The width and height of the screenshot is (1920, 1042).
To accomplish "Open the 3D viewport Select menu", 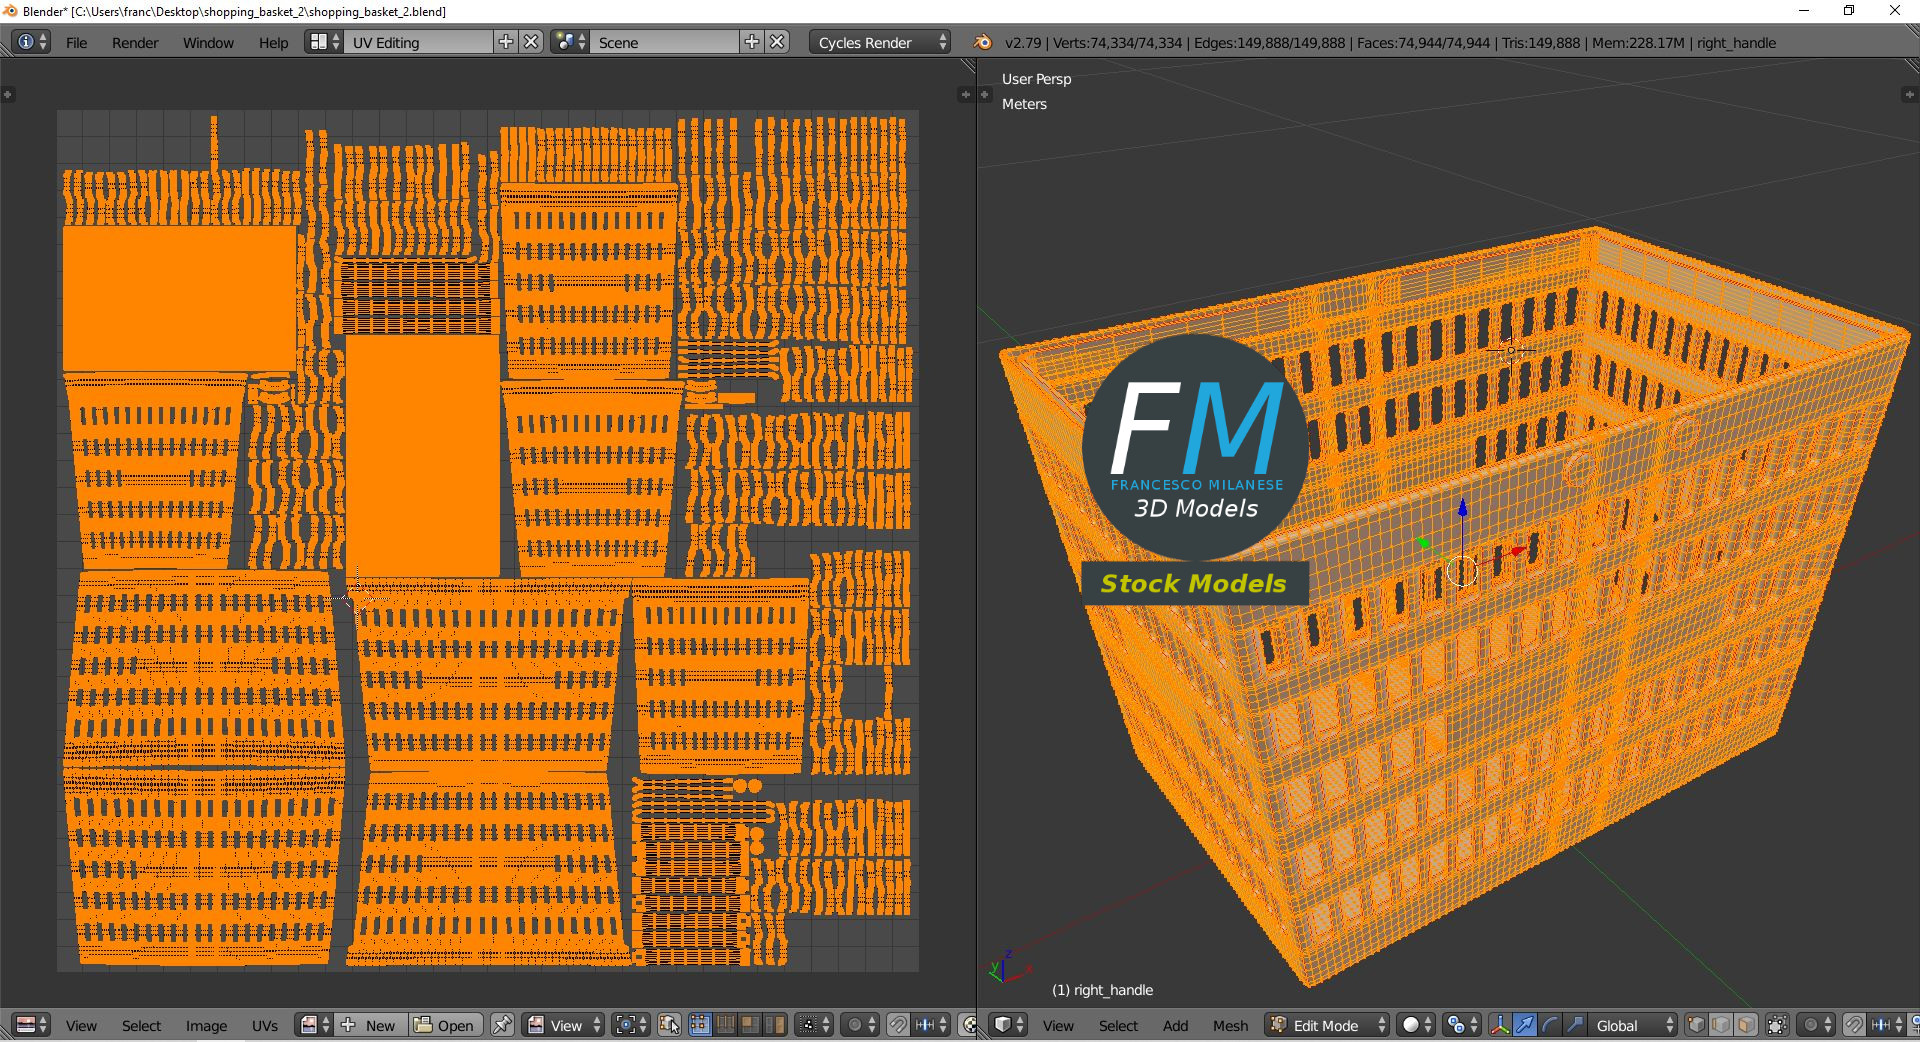I will [1118, 1025].
